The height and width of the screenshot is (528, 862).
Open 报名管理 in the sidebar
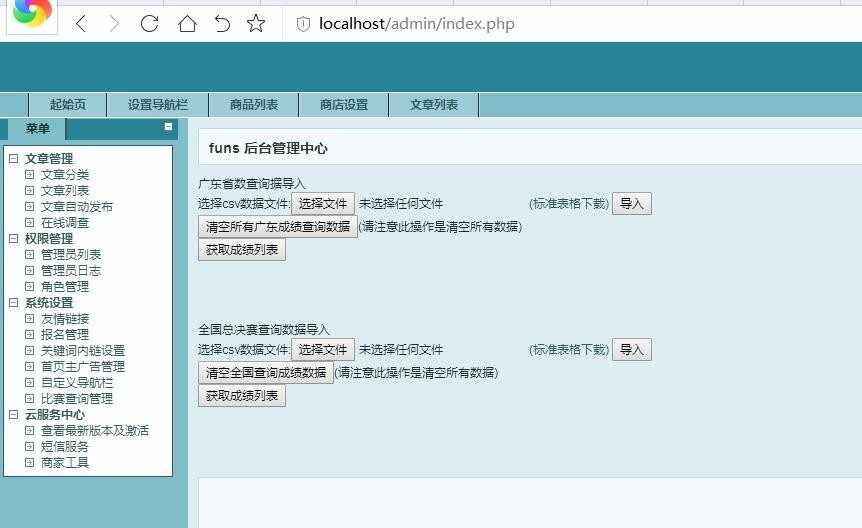click(x=65, y=335)
